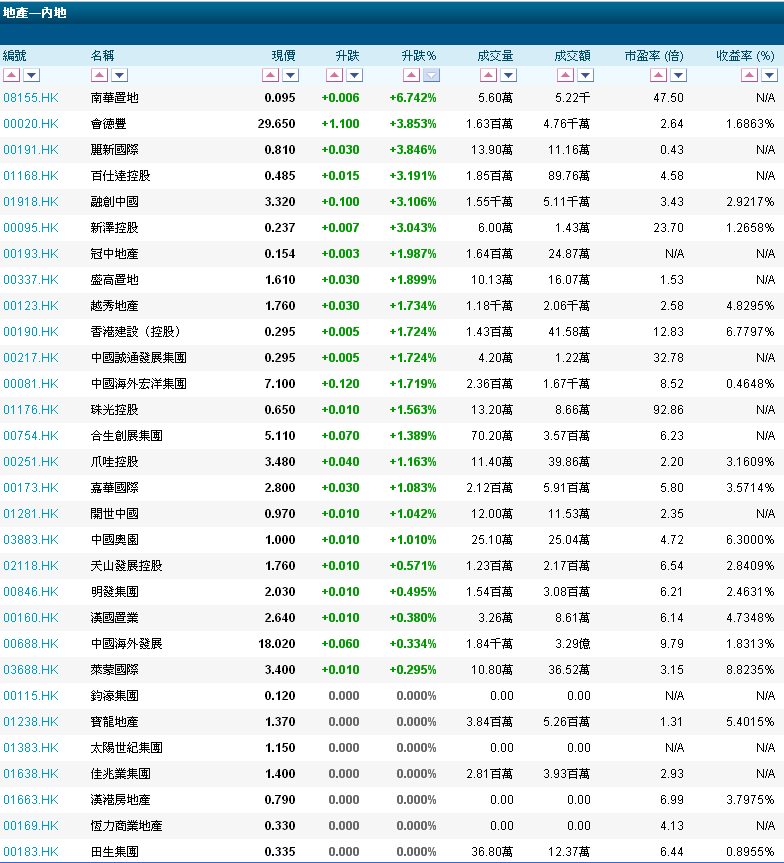784x863 pixels.
Task: Sort 升跌% column ascending with up arrow
Action: [x=411, y=75]
